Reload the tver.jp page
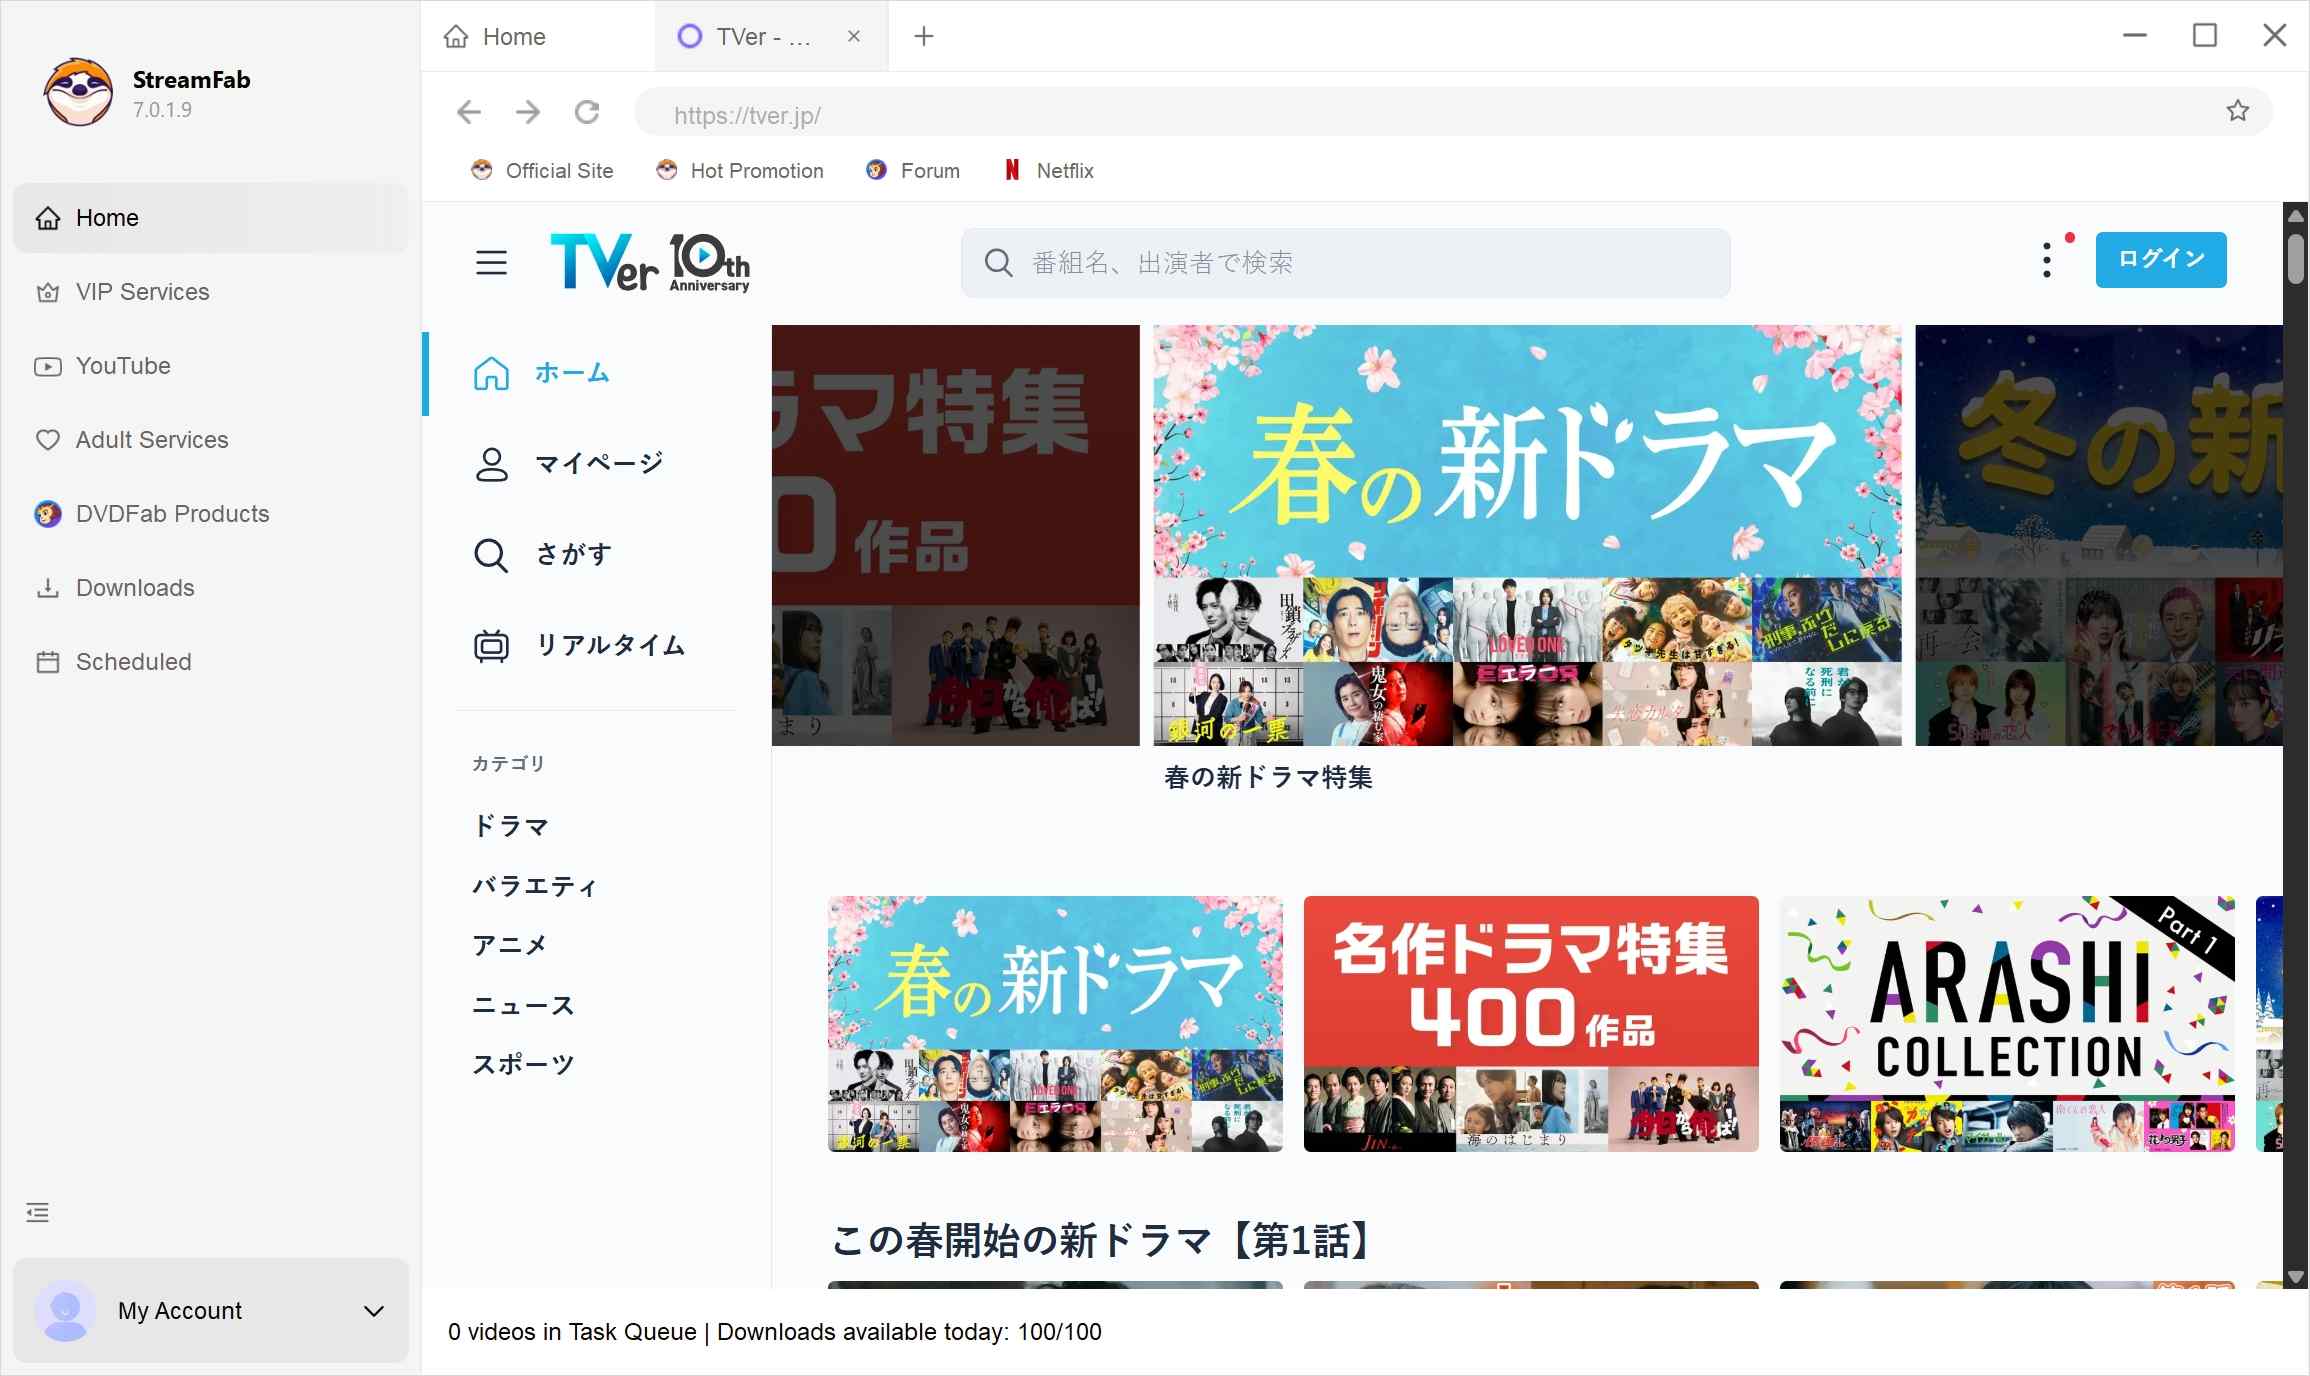Image resolution: width=2310 pixels, height=1376 pixels. pos(588,112)
